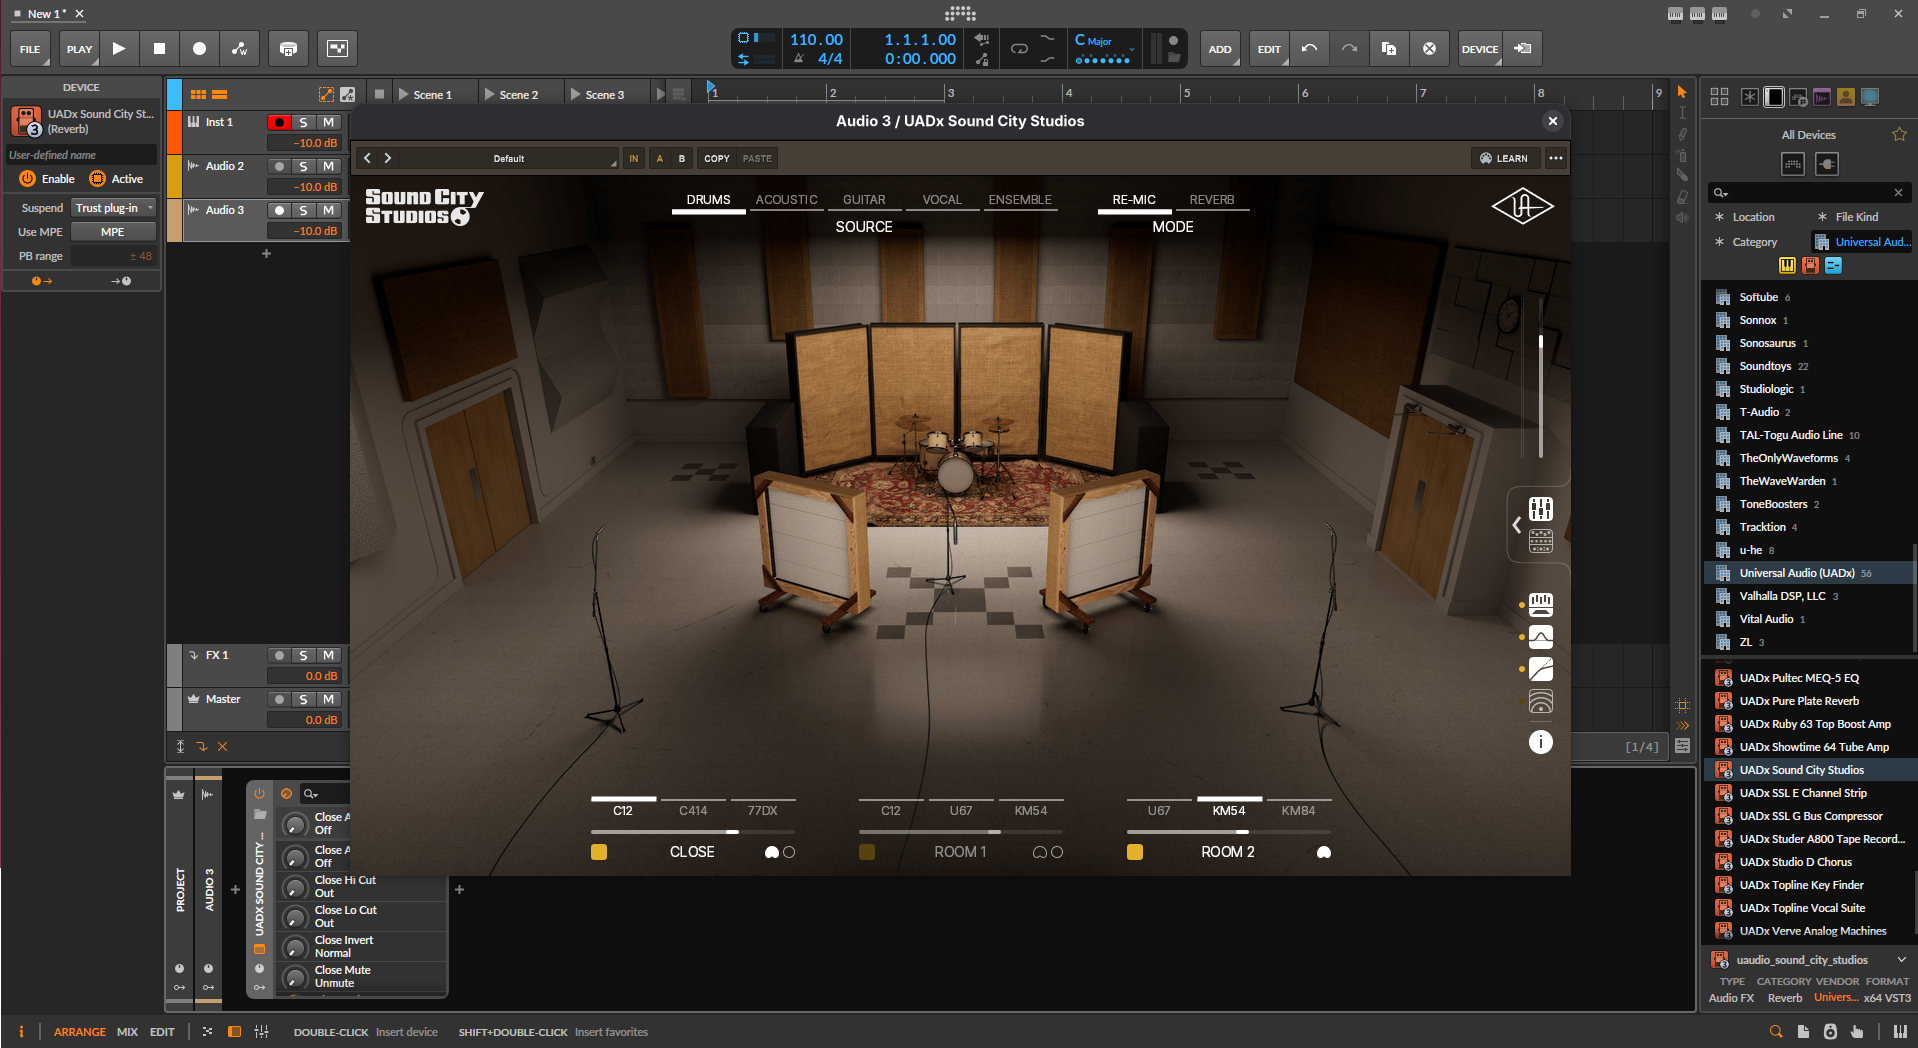Open the plugin info icon
The width and height of the screenshot is (1918, 1048).
(1540, 741)
